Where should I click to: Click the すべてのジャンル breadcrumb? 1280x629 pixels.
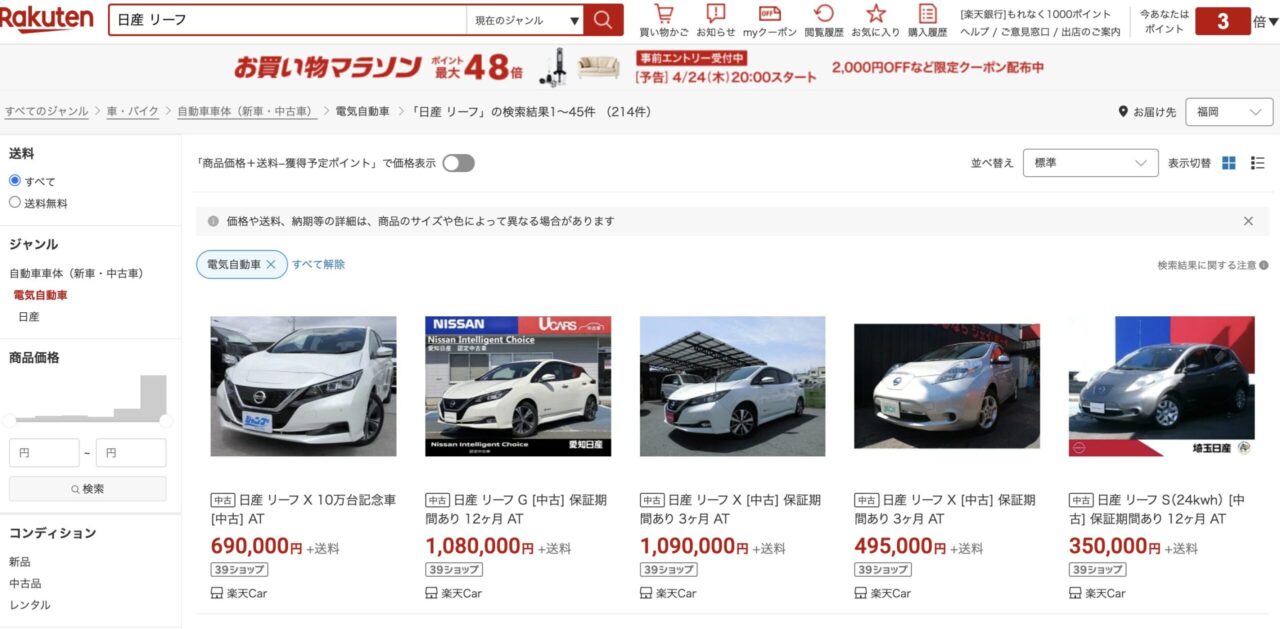pos(46,111)
